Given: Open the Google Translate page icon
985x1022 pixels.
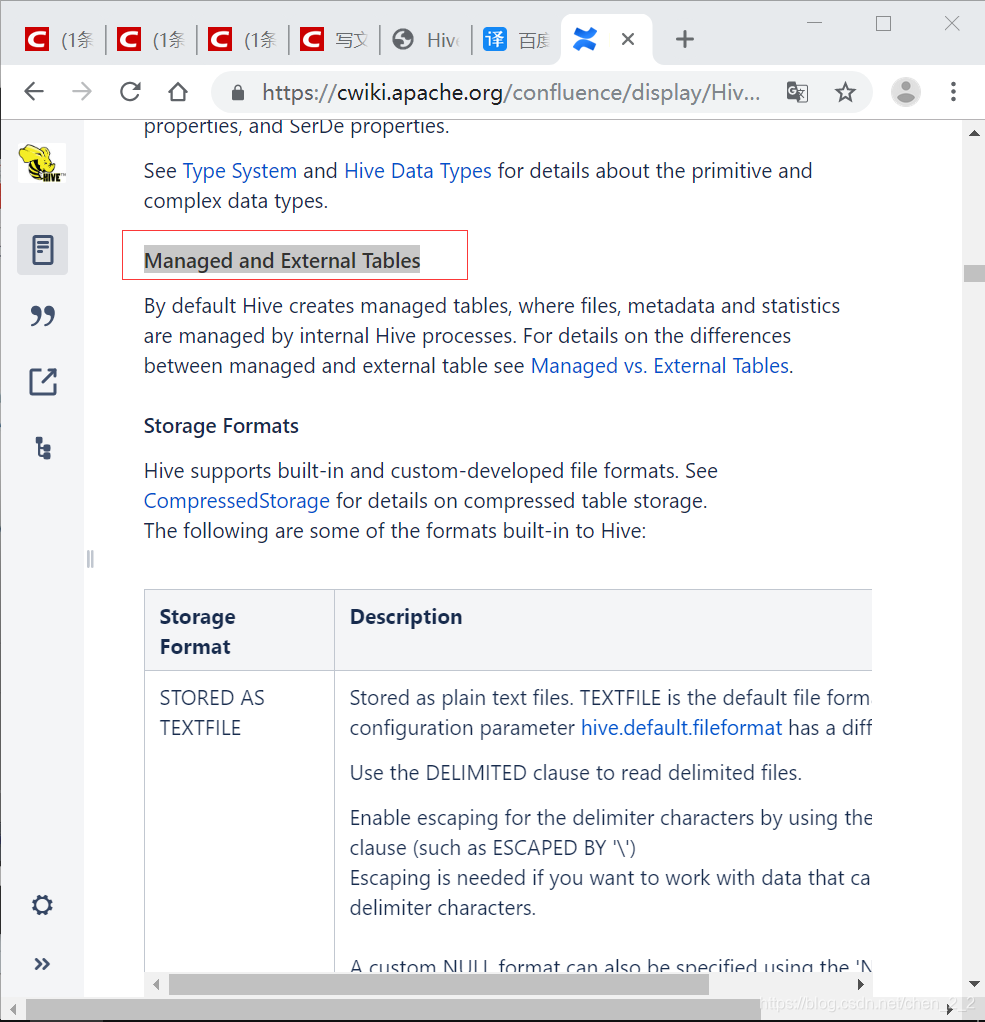Looking at the screenshot, I should [797, 93].
